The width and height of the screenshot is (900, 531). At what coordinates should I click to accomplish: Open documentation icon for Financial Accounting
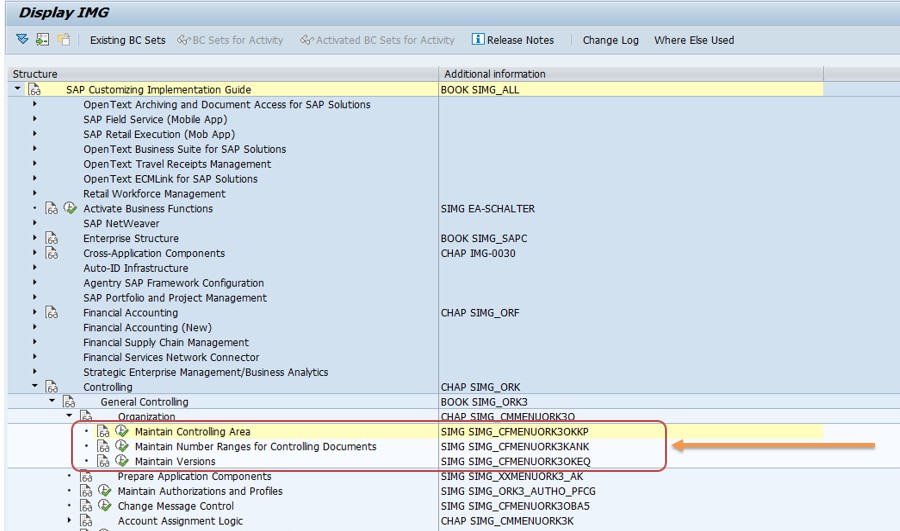pos(52,313)
